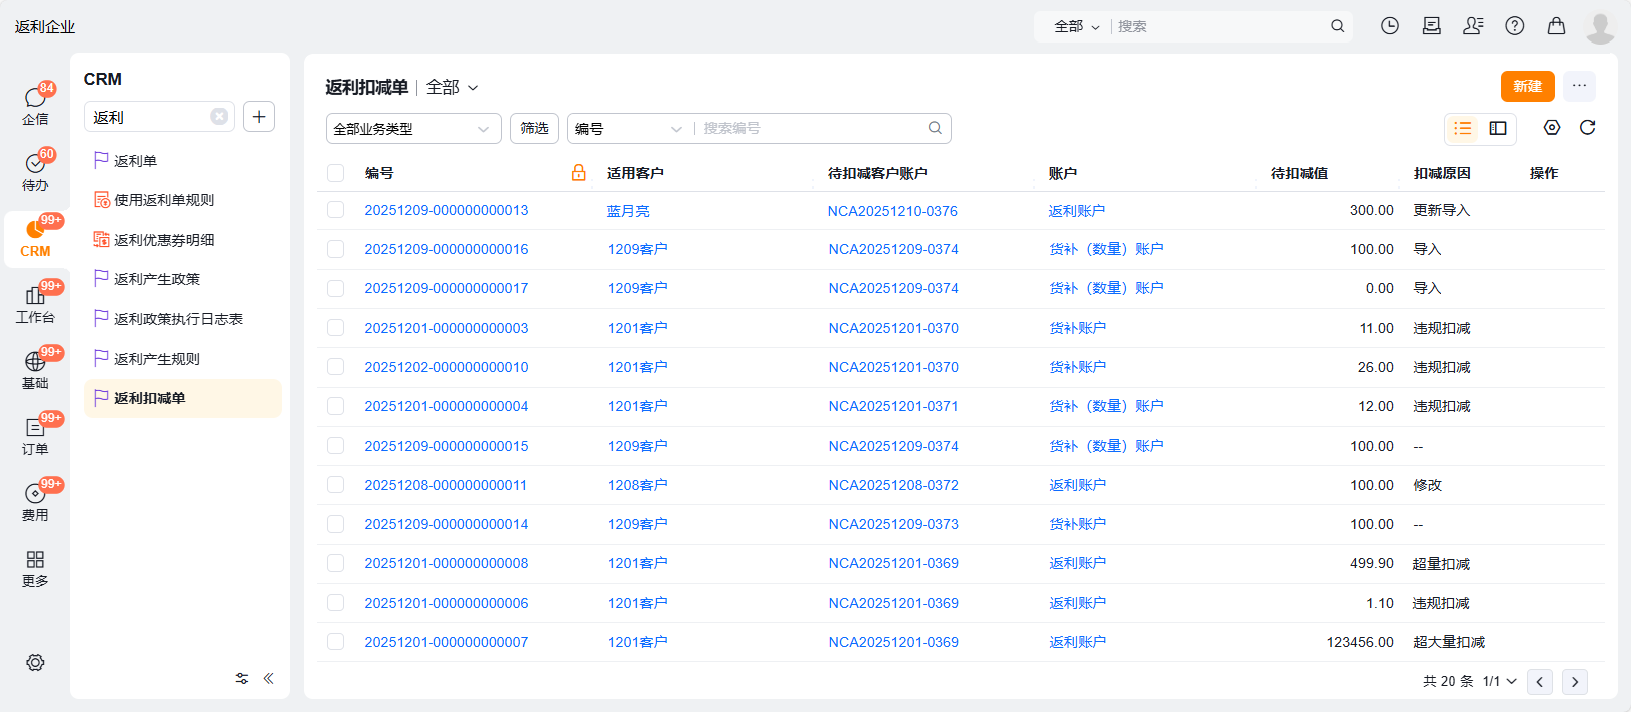Open the 编号 search field dropdown
Screen dimensions: 1631x712
pyautogui.click(x=628, y=128)
